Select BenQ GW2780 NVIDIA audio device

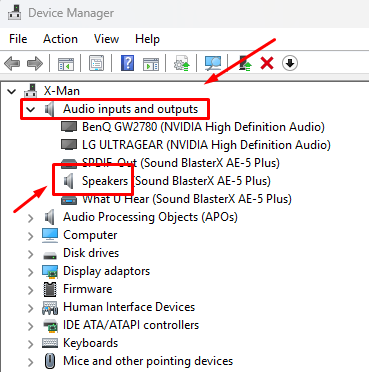pyautogui.click(x=203, y=127)
